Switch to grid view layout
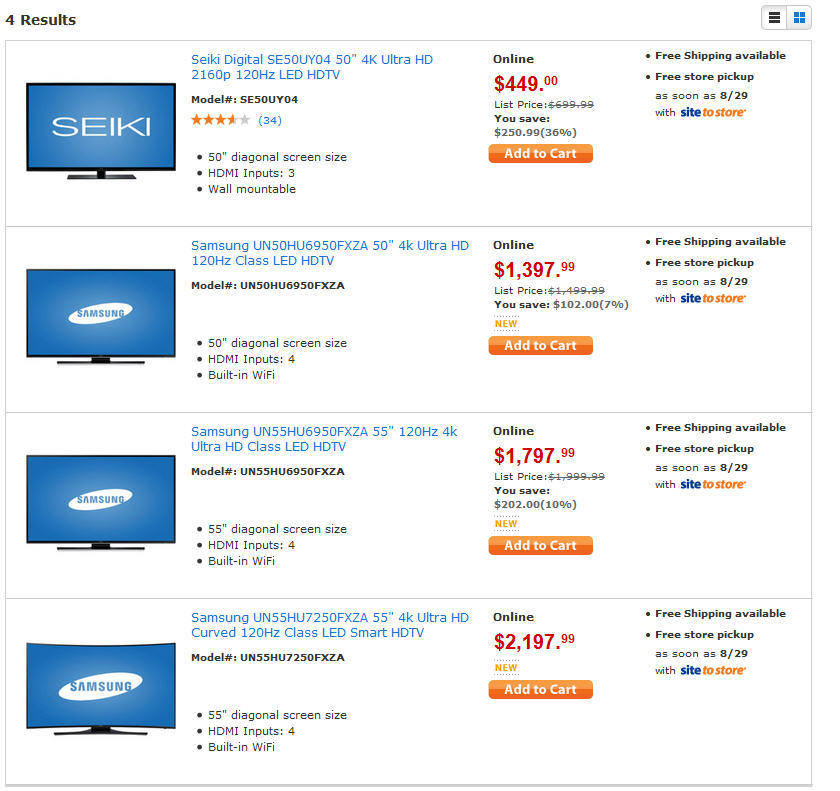The image size is (840, 791). [799, 17]
